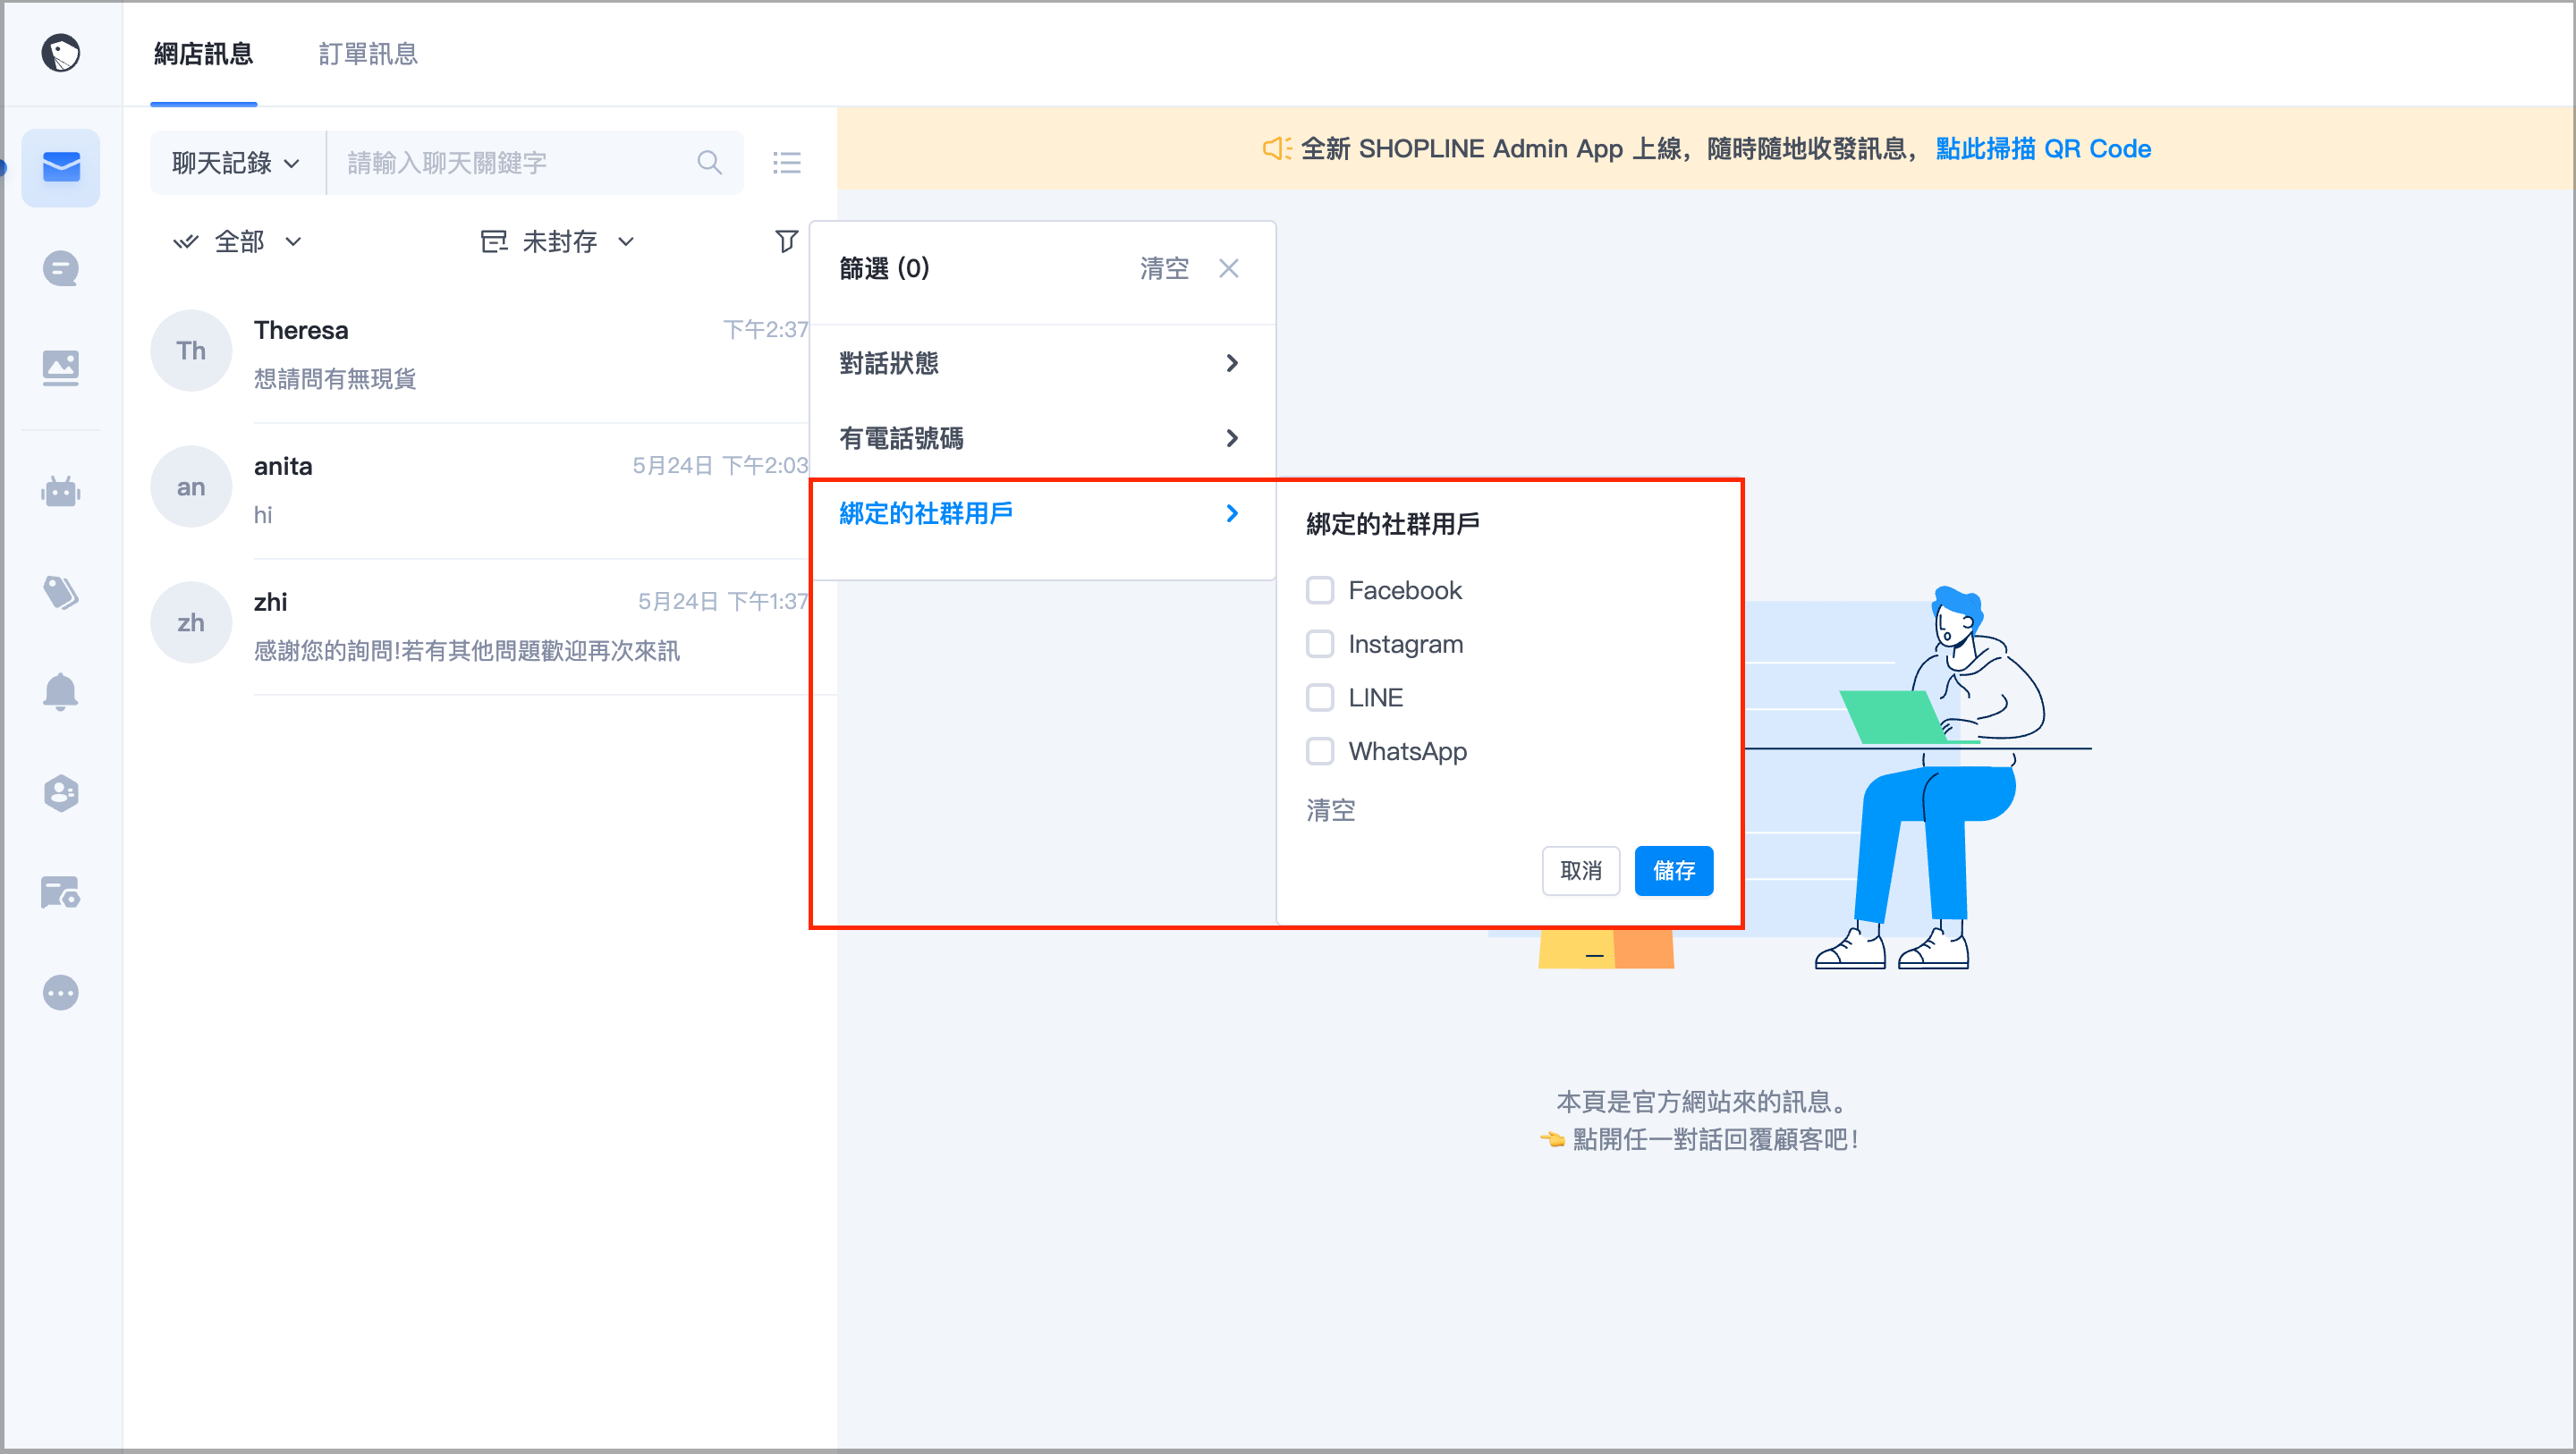Image resolution: width=2576 pixels, height=1454 pixels.
Task: Open the more options ellipsis icon in sidebar
Action: click(61, 993)
